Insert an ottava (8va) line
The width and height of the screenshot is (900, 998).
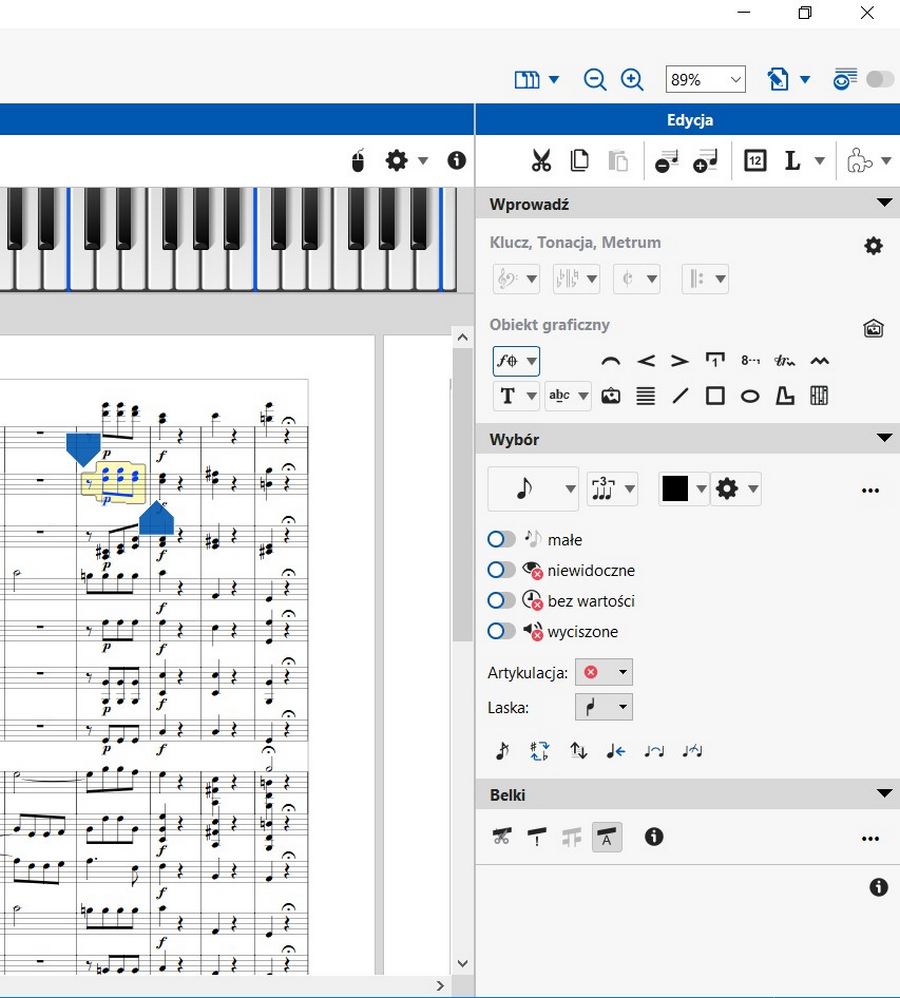750,361
